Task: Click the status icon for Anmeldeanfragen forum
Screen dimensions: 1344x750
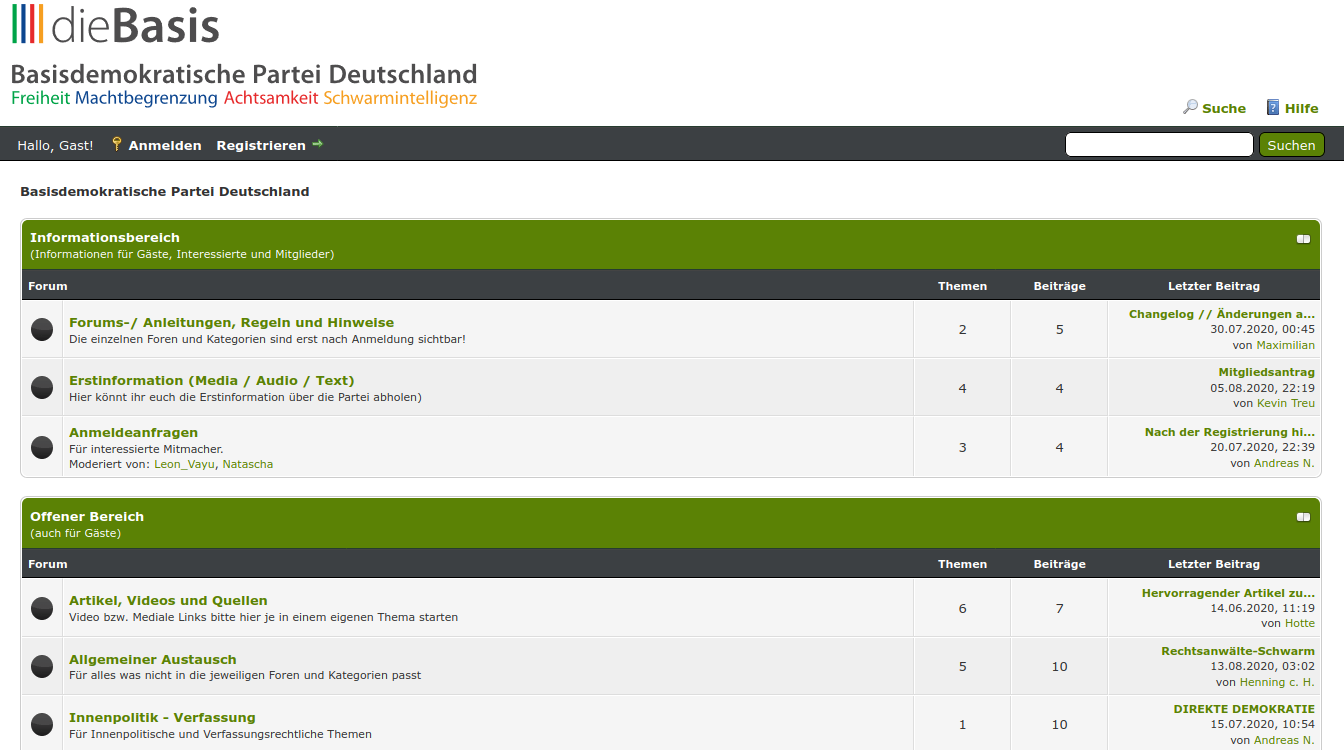Action: (x=42, y=447)
